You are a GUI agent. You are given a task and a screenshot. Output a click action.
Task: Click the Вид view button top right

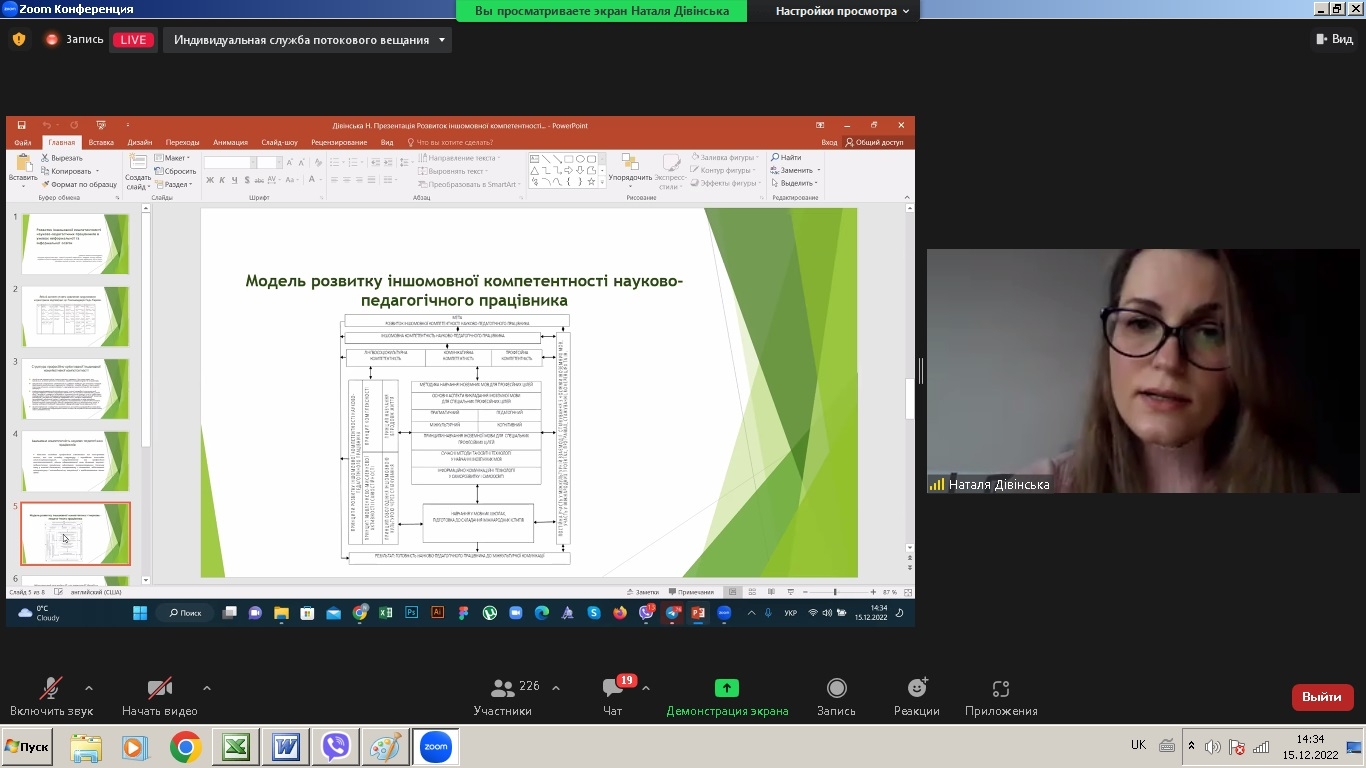click(1334, 40)
